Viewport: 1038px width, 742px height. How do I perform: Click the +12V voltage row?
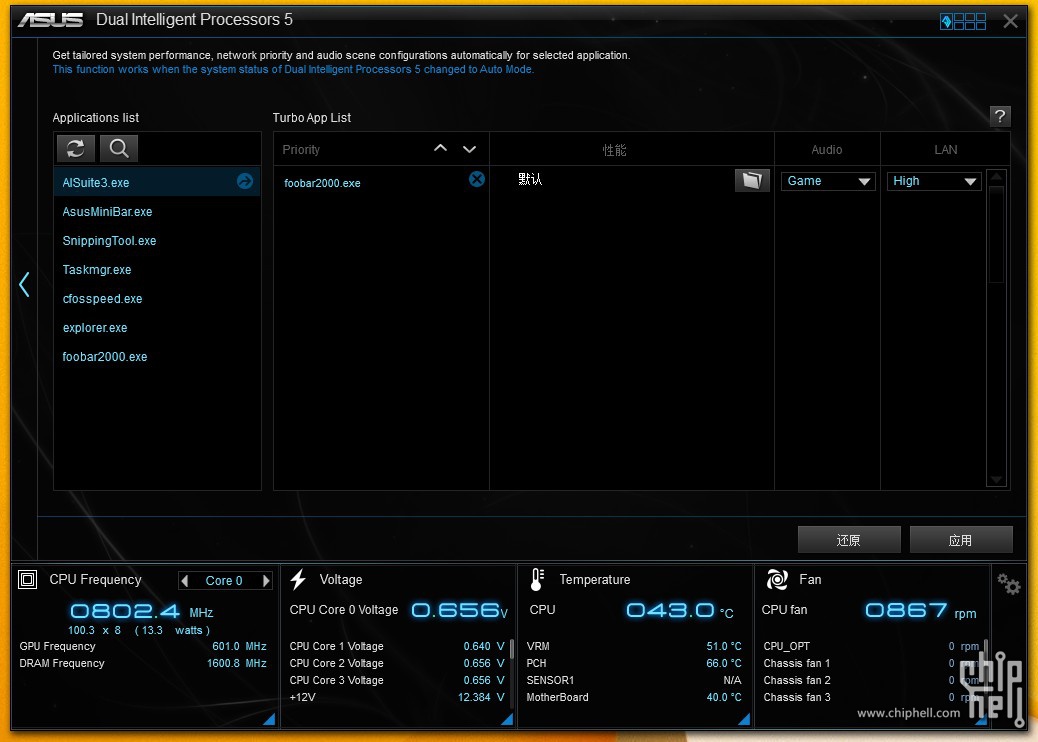[x=397, y=697]
